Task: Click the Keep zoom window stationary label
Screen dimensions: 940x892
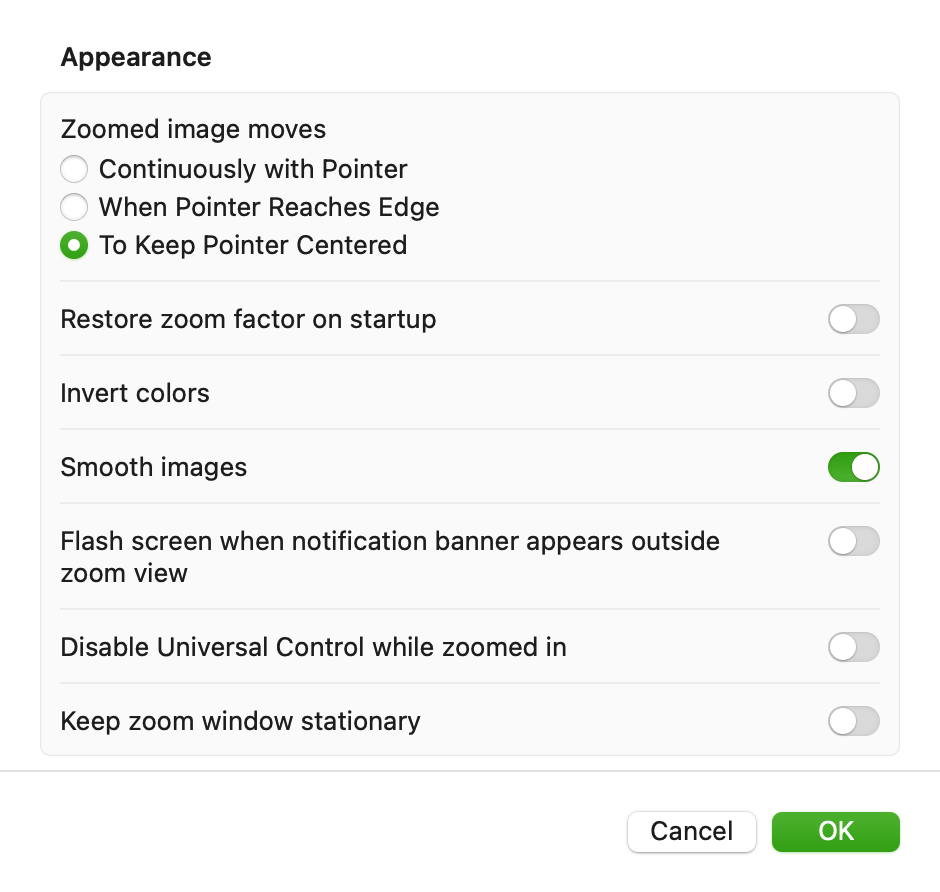Action: coord(240,721)
